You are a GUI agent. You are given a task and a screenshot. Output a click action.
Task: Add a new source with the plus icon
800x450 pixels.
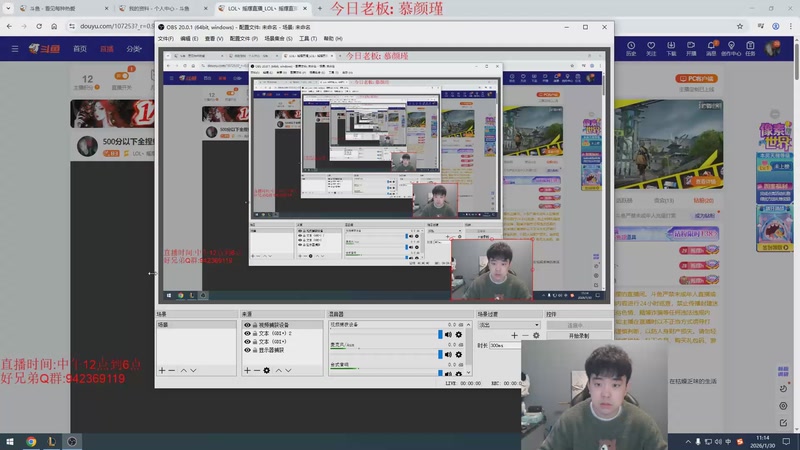click(x=247, y=370)
